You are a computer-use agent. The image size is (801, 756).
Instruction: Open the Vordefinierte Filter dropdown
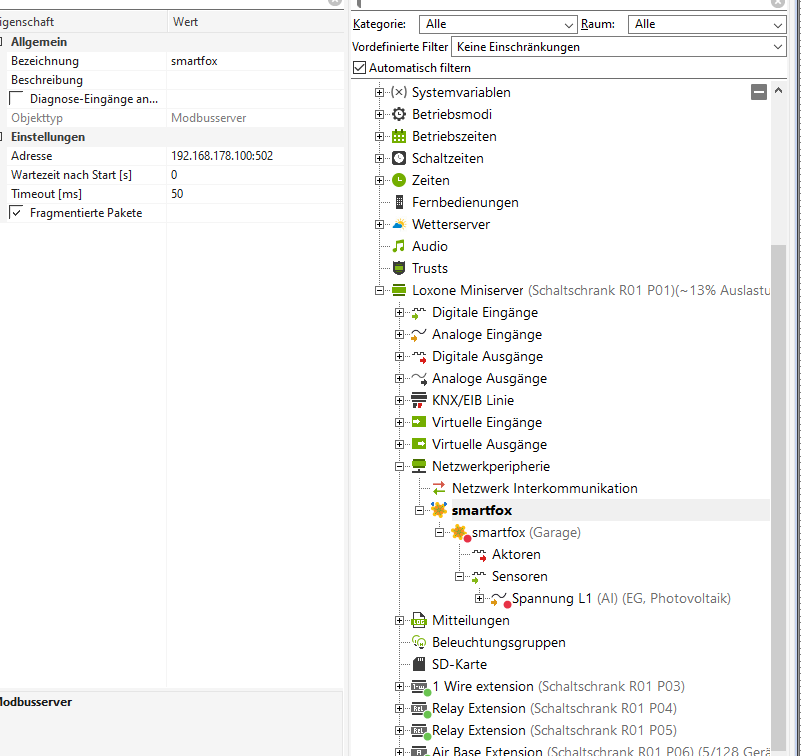[x=619, y=47]
